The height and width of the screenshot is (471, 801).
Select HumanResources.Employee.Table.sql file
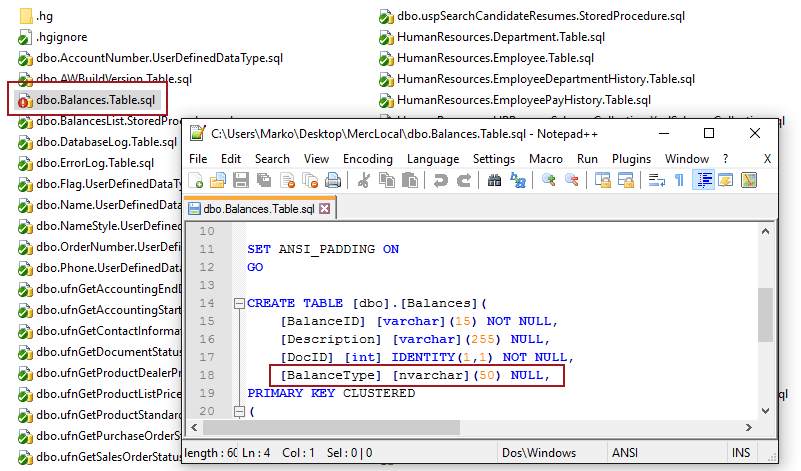tap(486, 58)
